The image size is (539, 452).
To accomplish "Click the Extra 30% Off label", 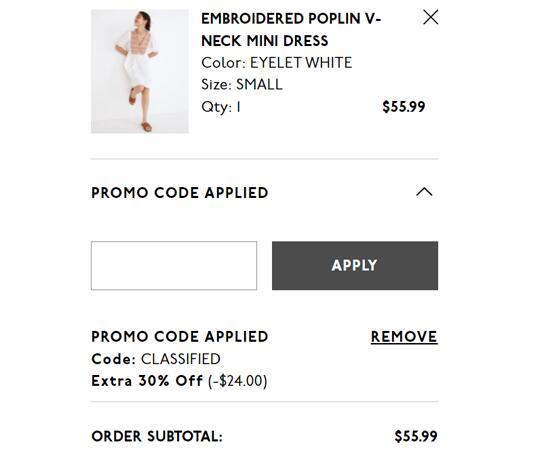I will (x=147, y=381).
